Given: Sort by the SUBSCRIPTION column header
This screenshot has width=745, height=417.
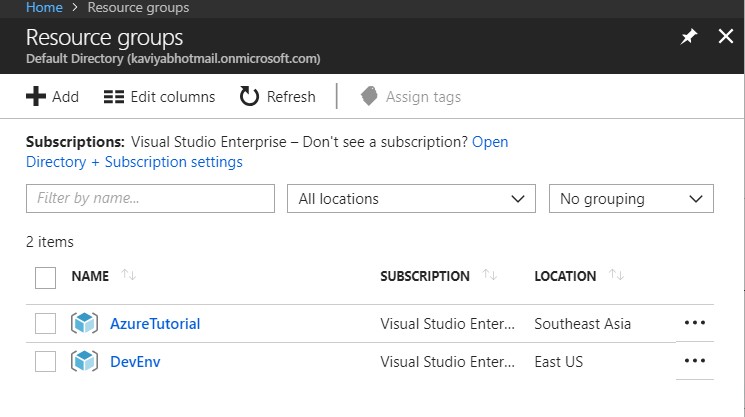Looking at the screenshot, I should 424,276.
